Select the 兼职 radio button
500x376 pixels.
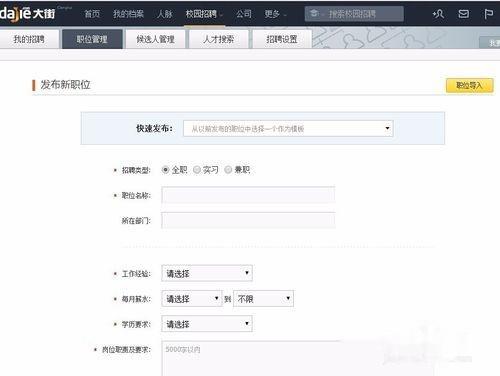[x=228, y=170]
